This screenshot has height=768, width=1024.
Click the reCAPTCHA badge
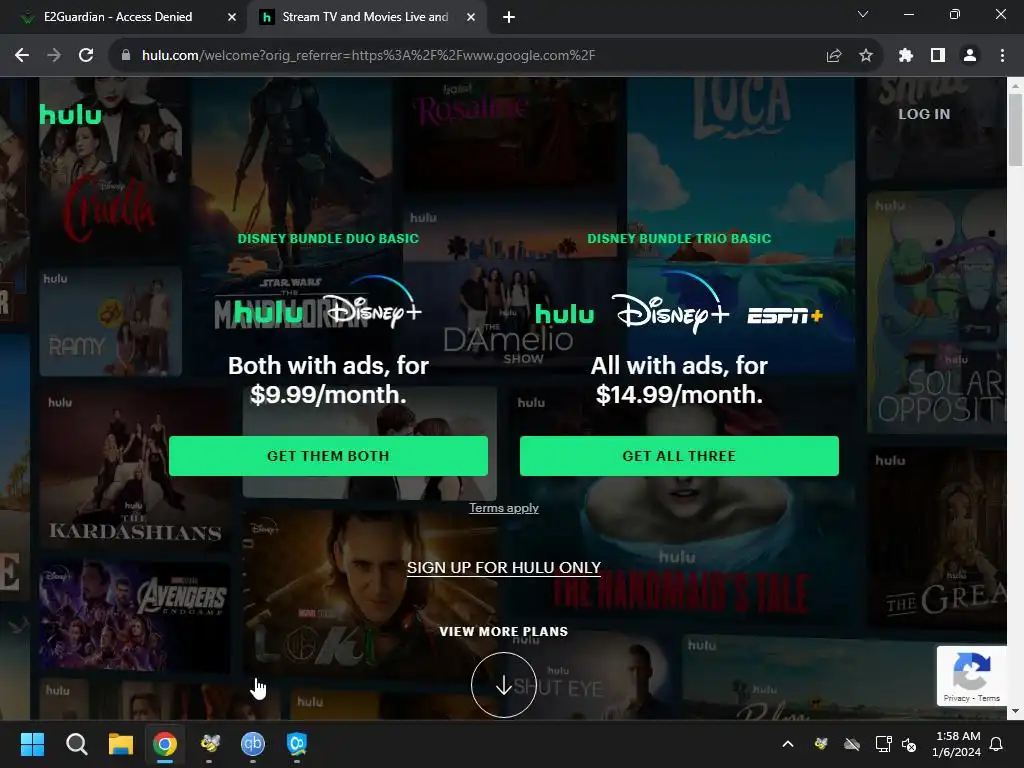pos(972,676)
